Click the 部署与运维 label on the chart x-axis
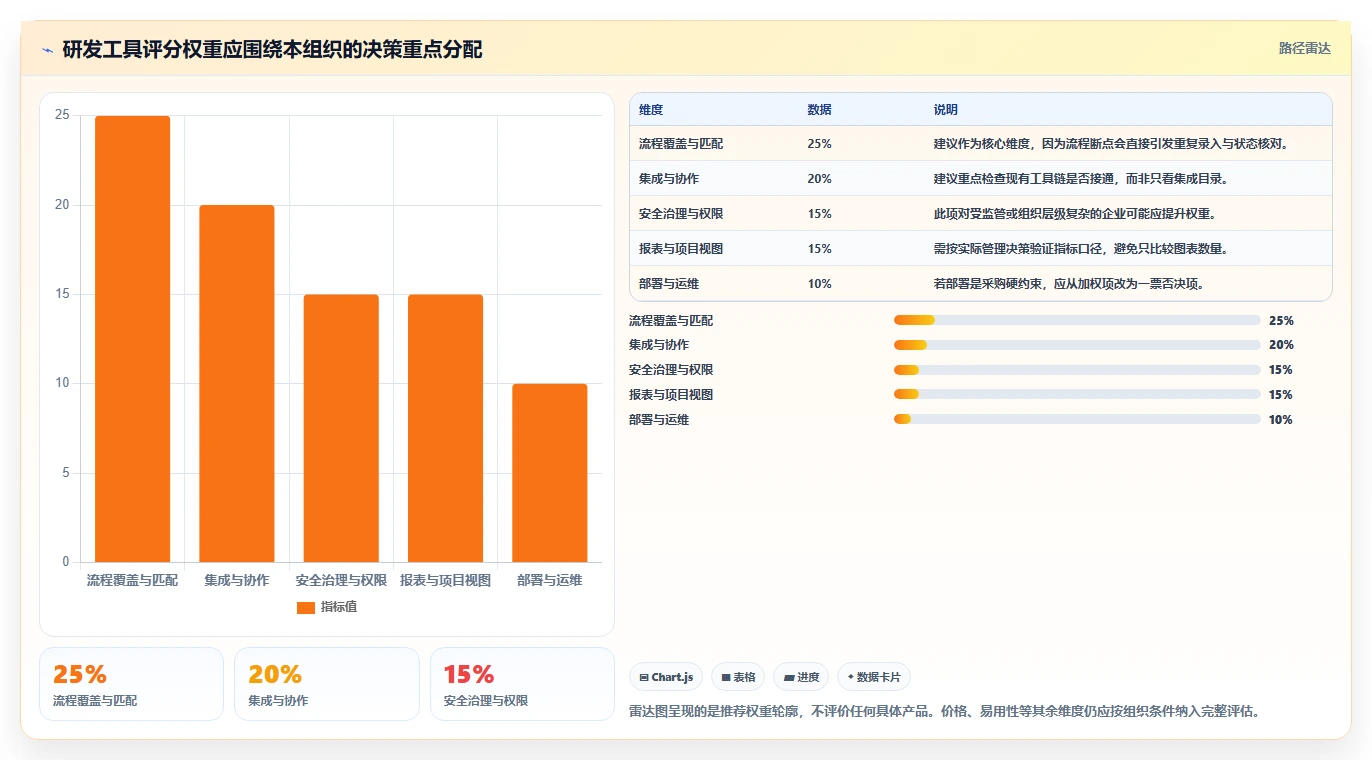The width and height of the screenshot is (1372, 760). tap(550, 580)
